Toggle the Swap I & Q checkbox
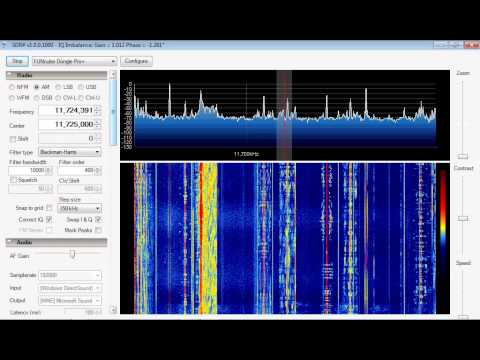480x360 pixels. coord(98,219)
